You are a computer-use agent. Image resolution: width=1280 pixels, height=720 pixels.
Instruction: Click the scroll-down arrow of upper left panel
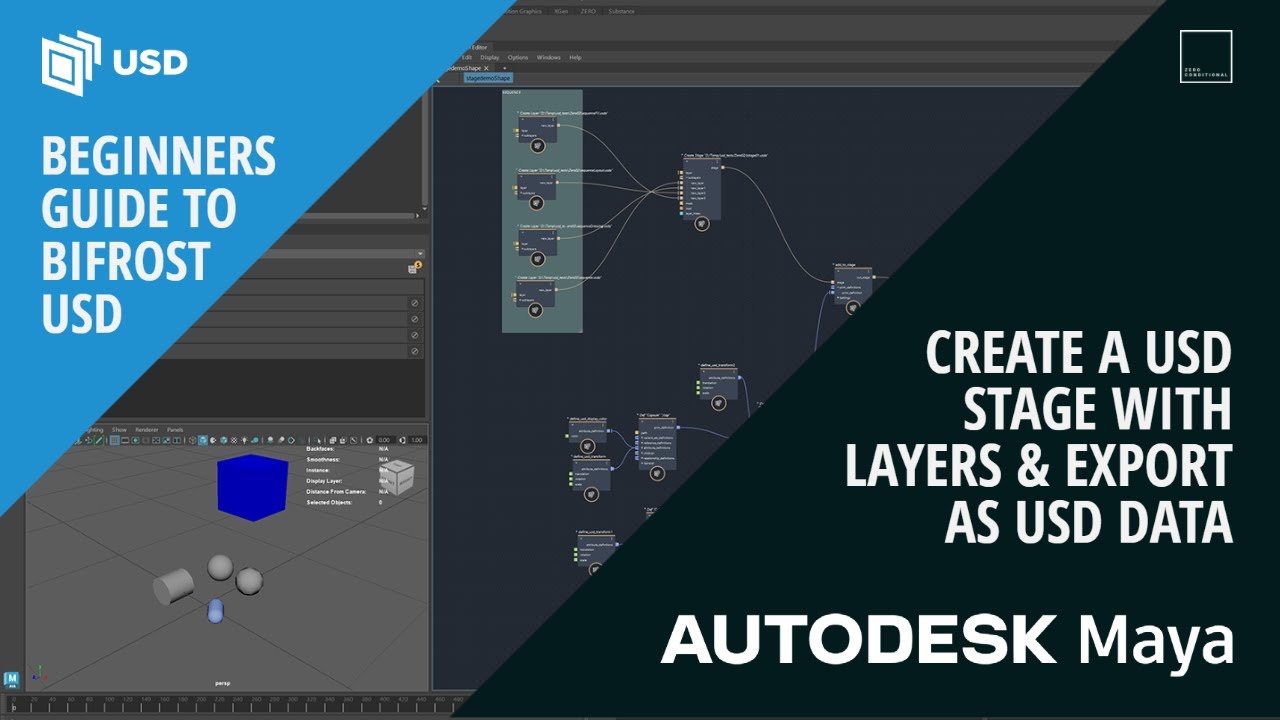pyautogui.click(x=423, y=210)
